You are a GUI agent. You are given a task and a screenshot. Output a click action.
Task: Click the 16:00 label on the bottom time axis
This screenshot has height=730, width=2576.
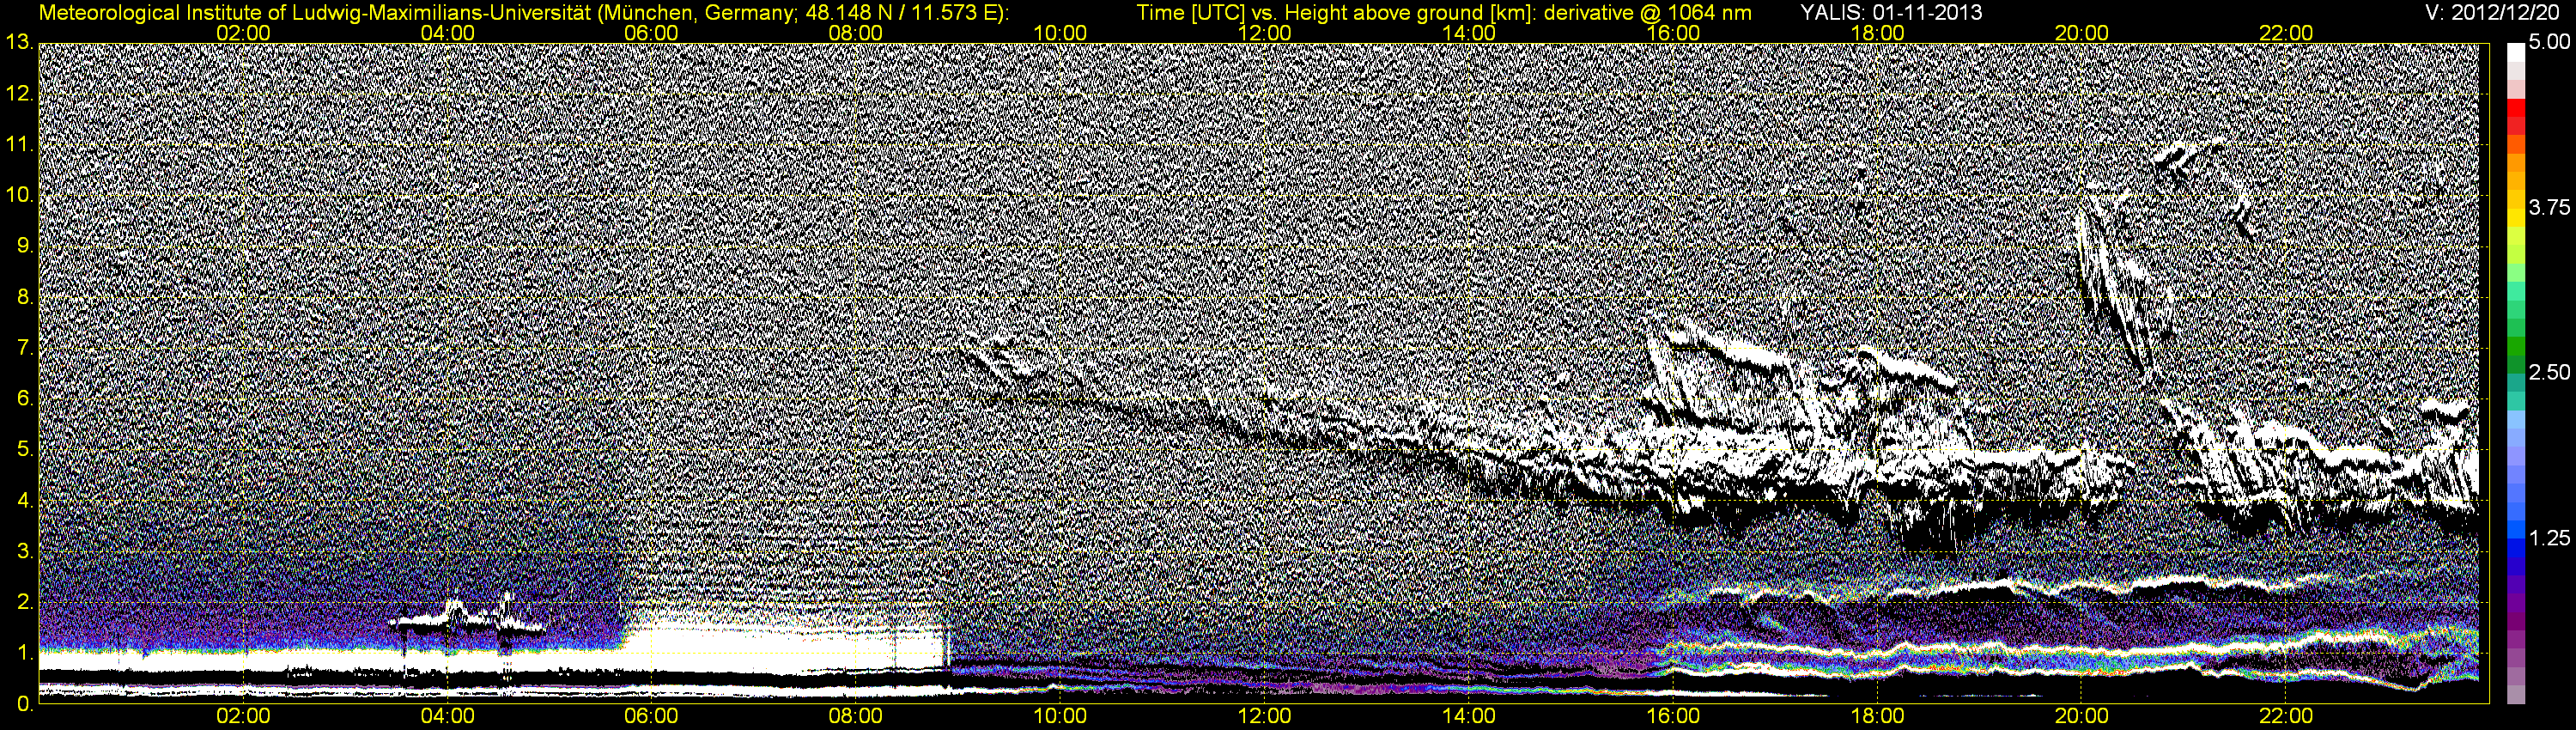[x=1673, y=717]
